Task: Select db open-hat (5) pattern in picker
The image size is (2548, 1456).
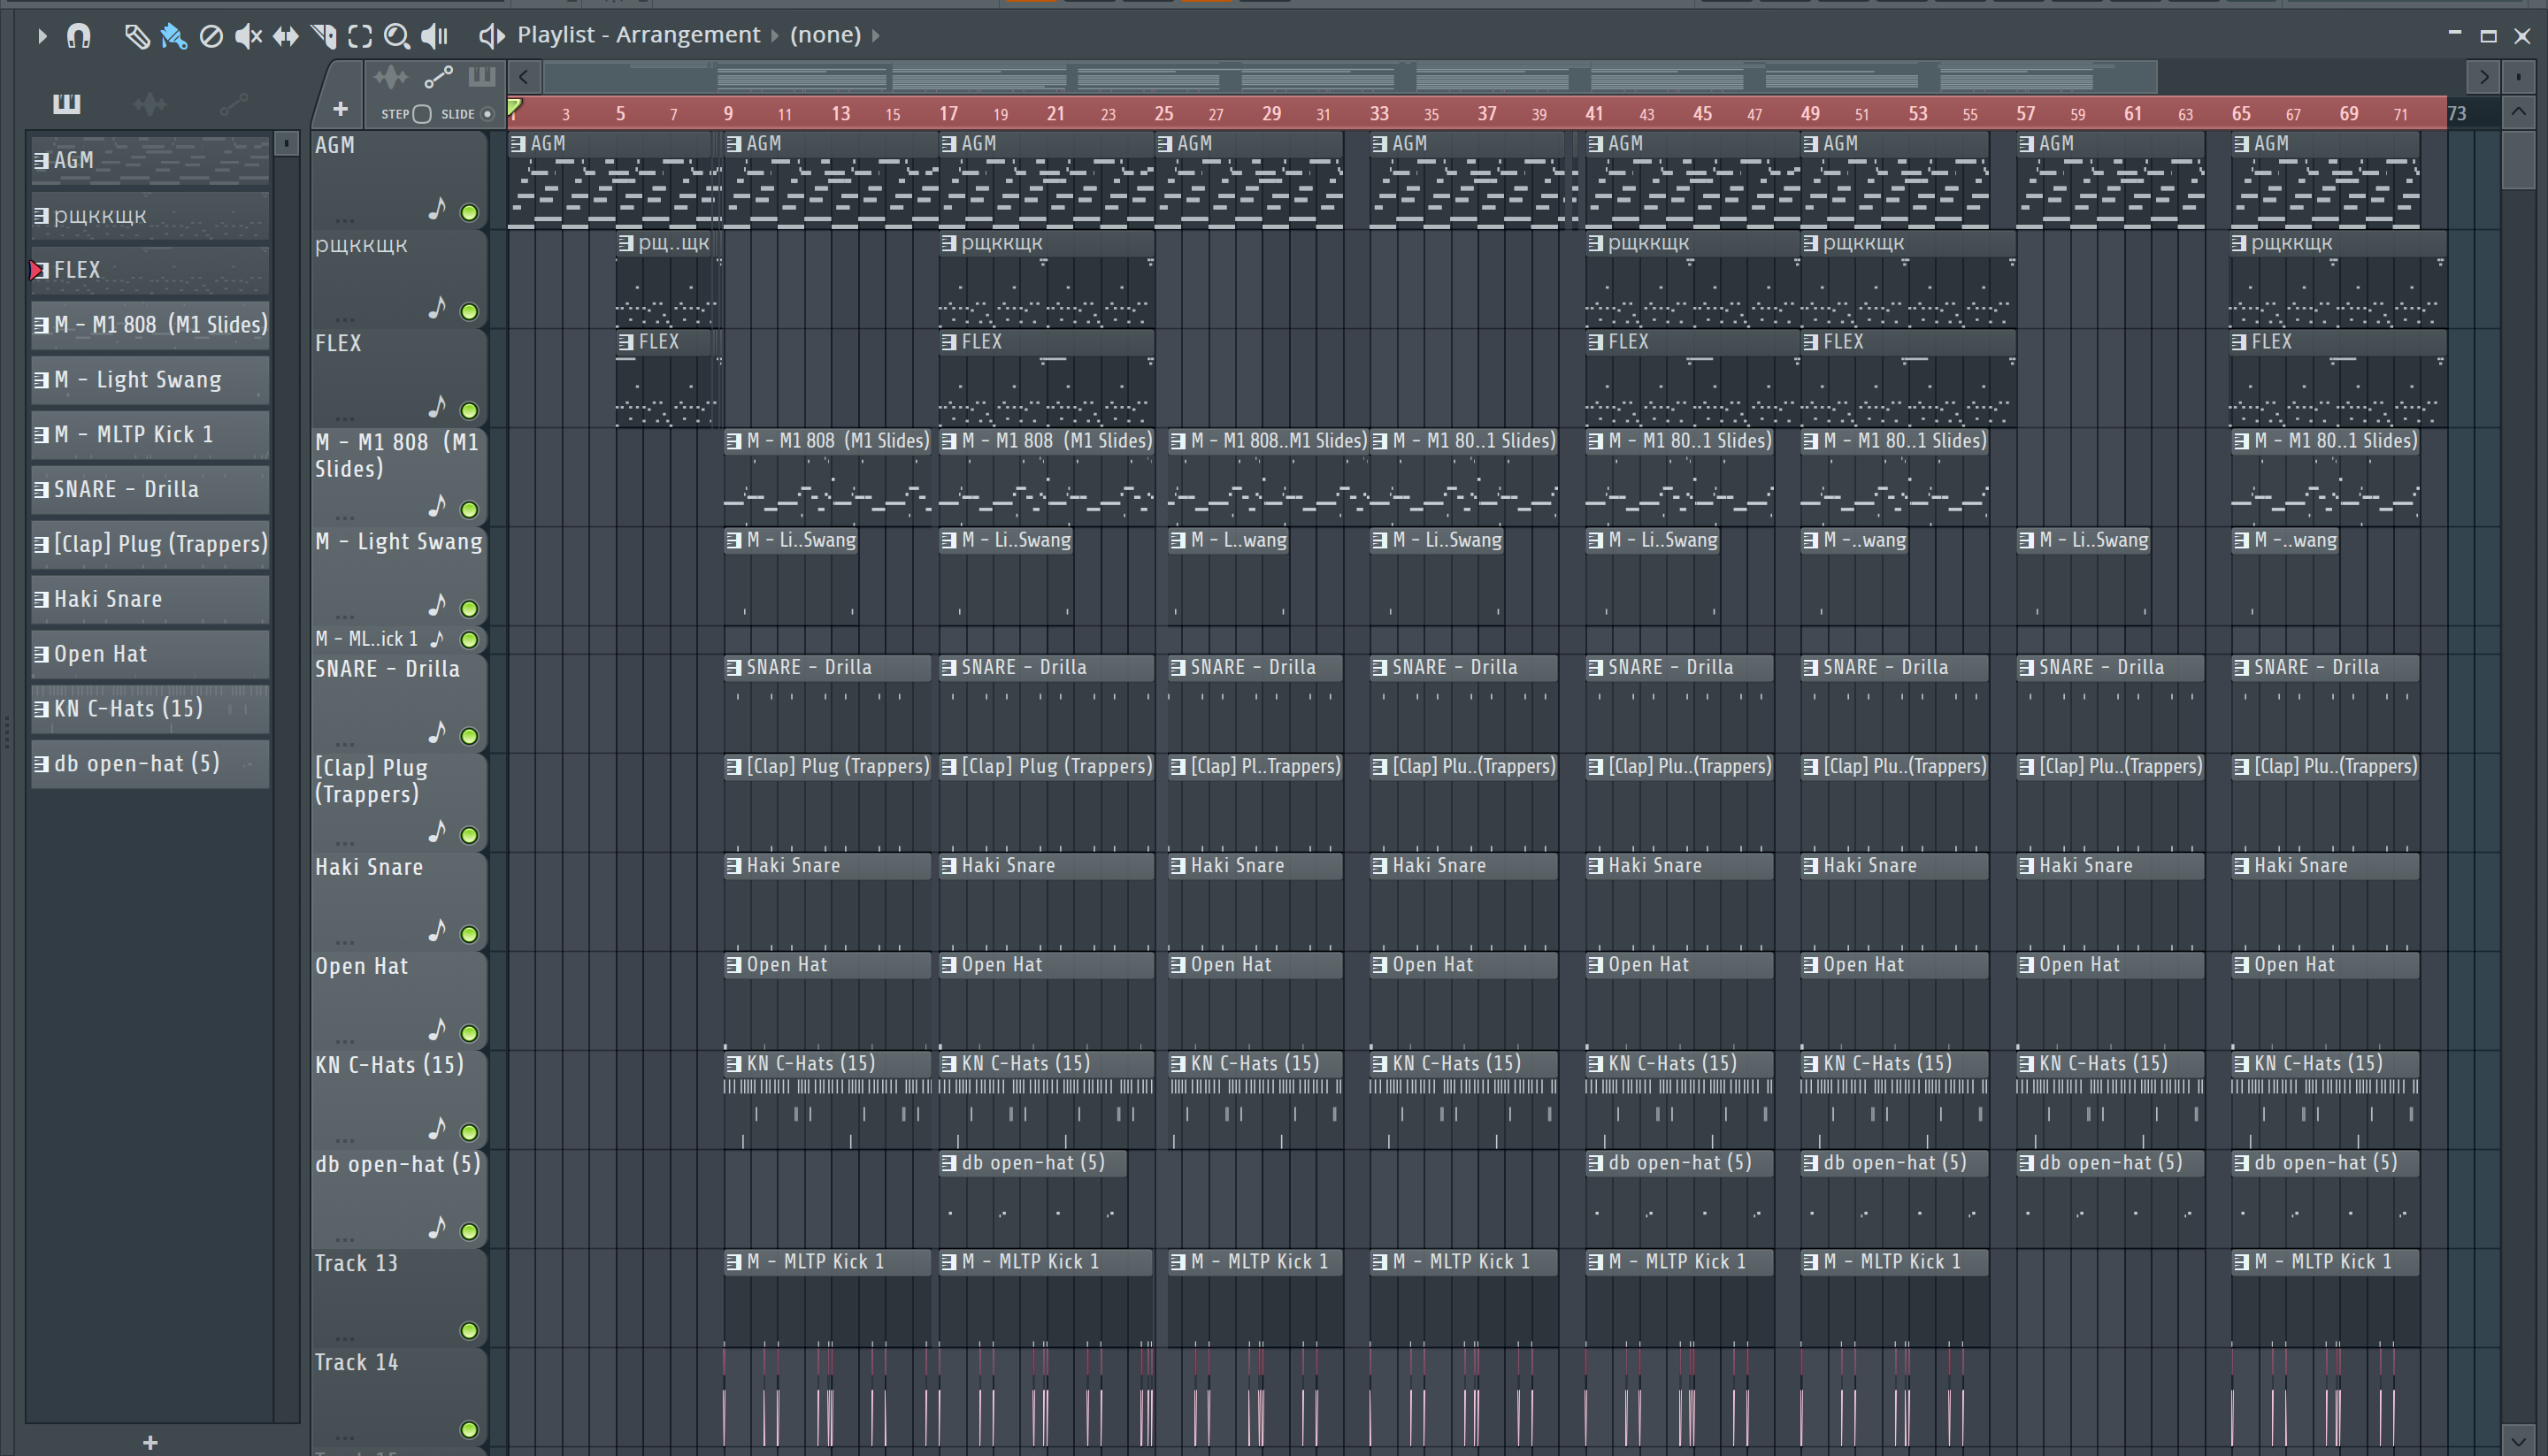Action: (x=150, y=764)
